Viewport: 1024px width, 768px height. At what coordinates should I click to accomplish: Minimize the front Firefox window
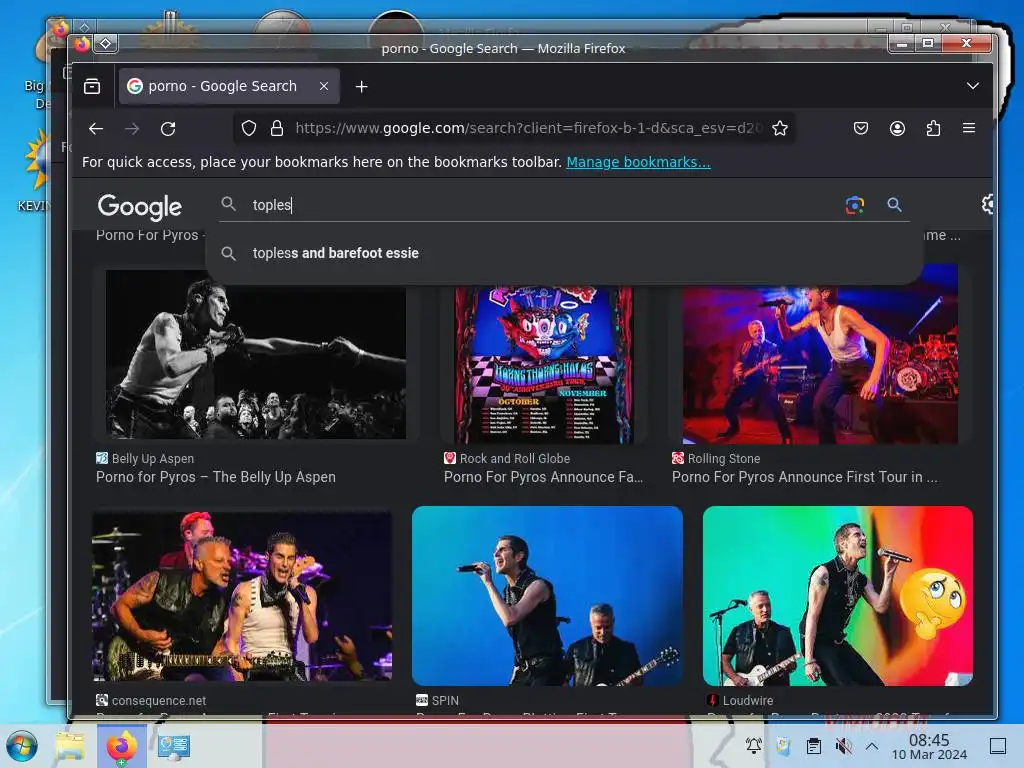902,44
